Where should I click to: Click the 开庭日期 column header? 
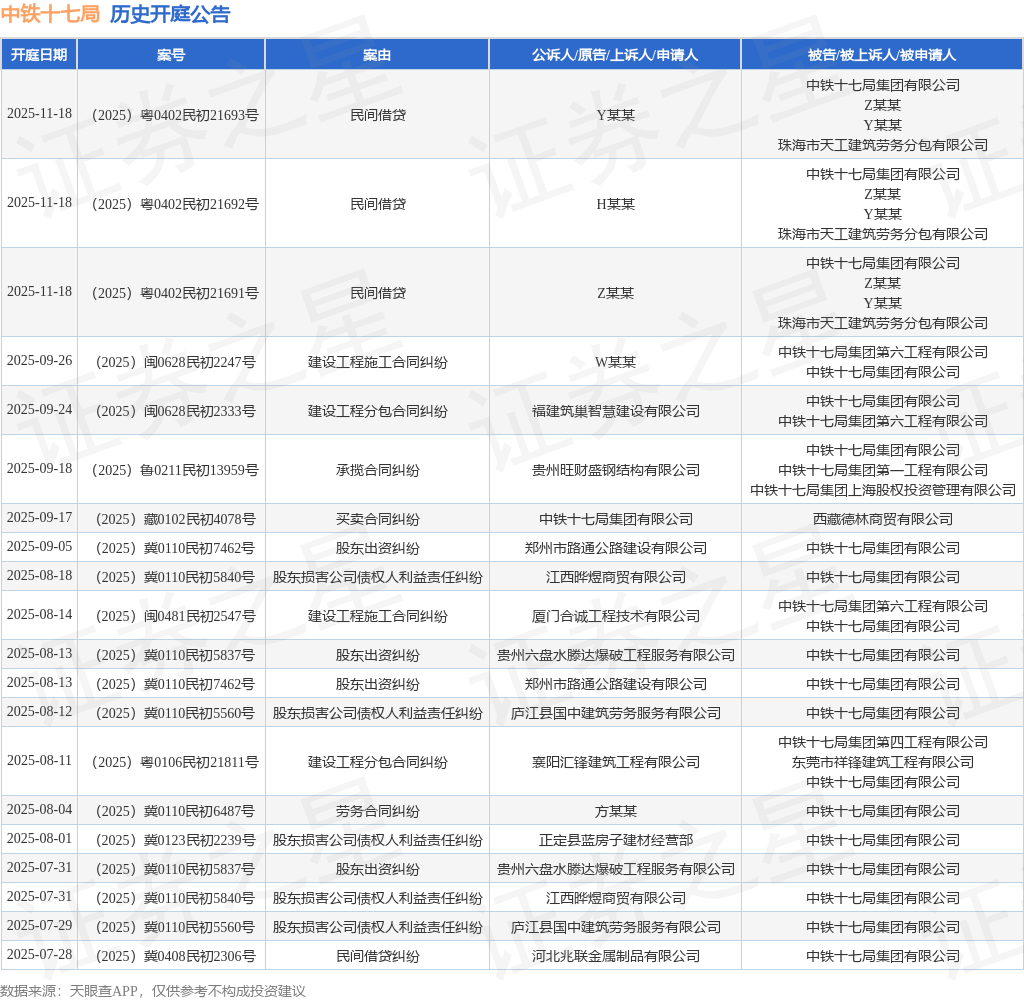click(39, 55)
